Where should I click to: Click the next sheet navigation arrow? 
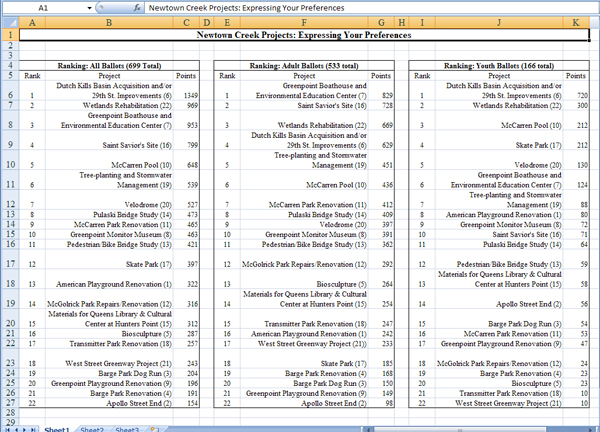click(x=25, y=427)
